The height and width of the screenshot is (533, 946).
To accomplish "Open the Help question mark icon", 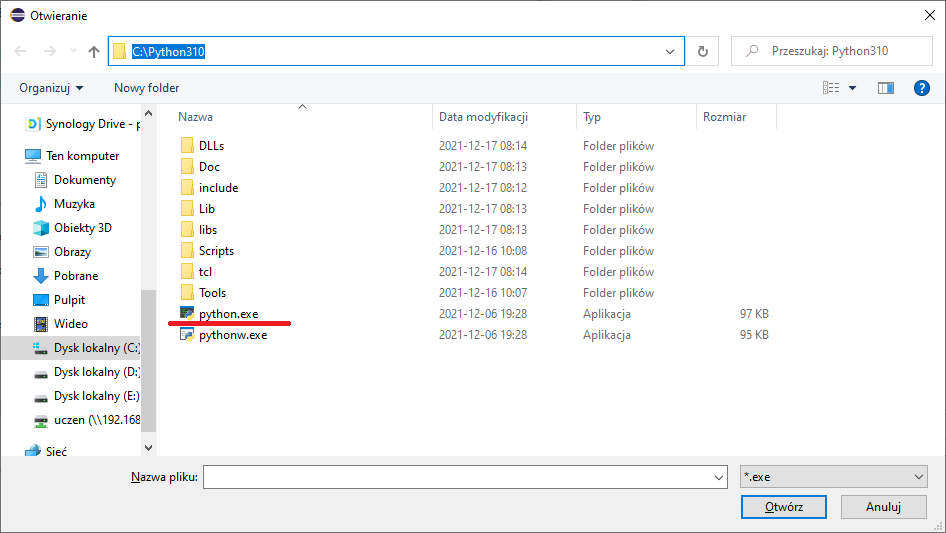I will [922, 88].
